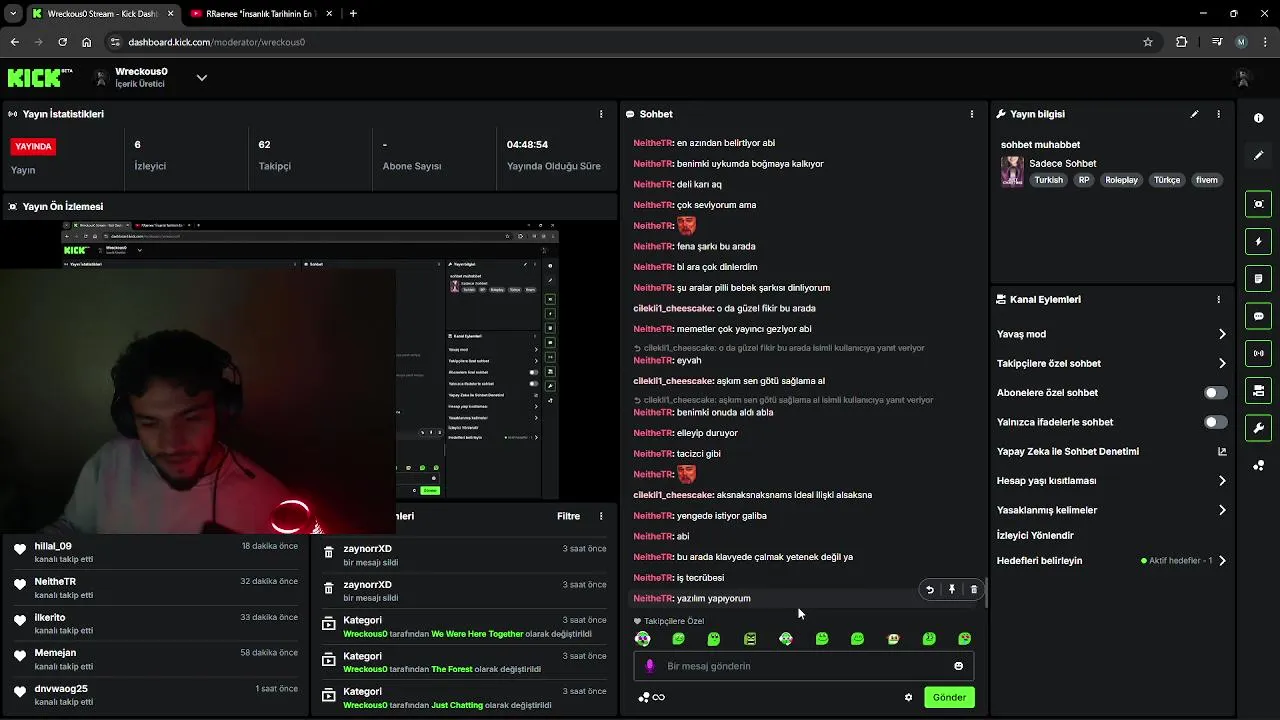This screenshot has width=1280, height=720.
Task: Switch to RRaenee YouTube tab
Action: pyautogui.click(x=260, y=14)
